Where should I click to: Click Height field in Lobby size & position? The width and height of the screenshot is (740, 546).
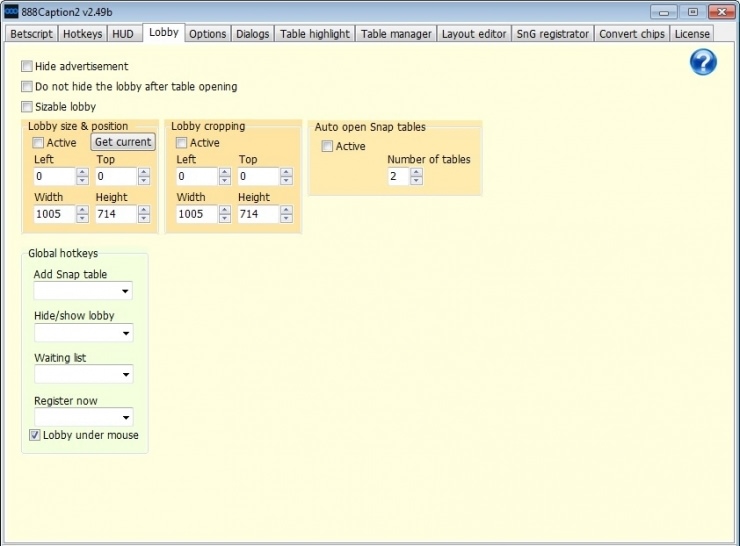coord(117,214)
